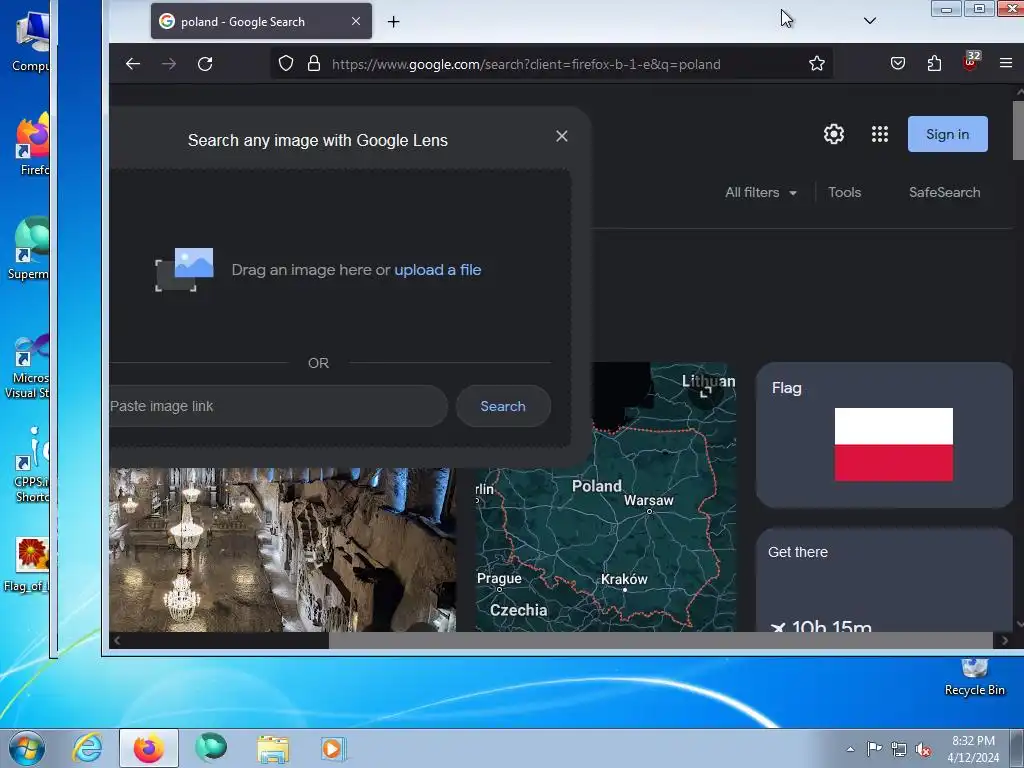The image size is (1024, 768).
Task: Click the muted volume tray icon
Action: point(923,749)
